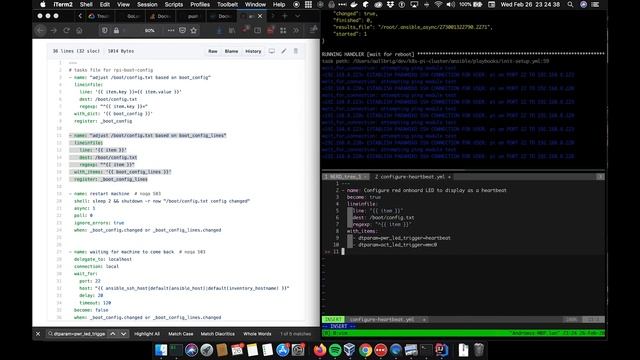
Task: Open the file History
Action: pyautogui.click(x=253, y=51)
